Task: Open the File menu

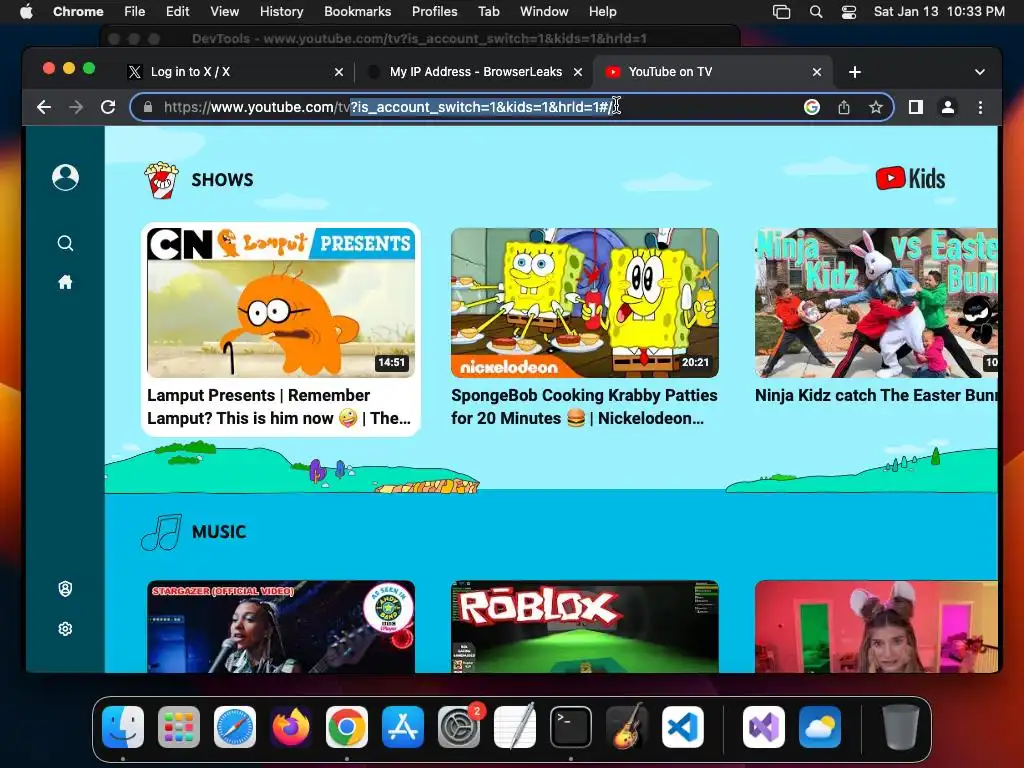Action: click(135, 12)
